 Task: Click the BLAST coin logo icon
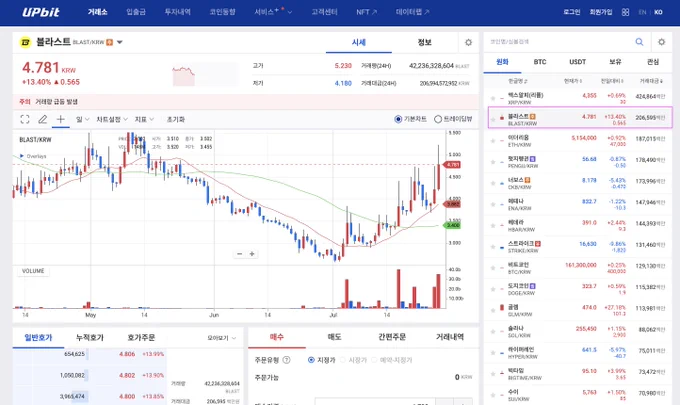coord(26,42)
